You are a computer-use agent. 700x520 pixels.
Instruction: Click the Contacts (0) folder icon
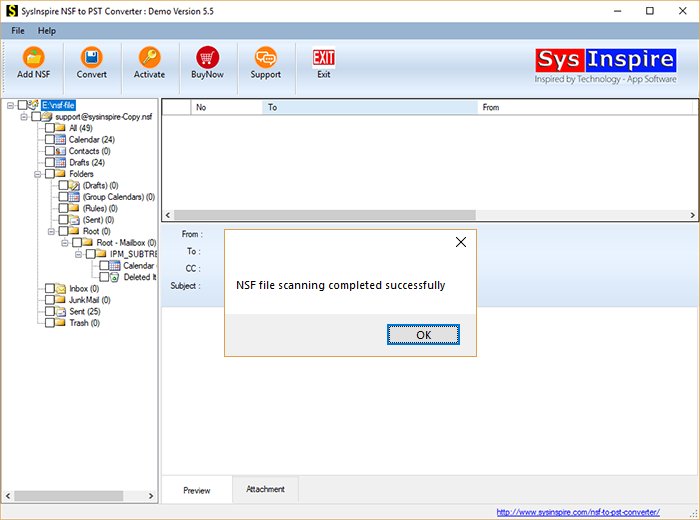[60, 151]
